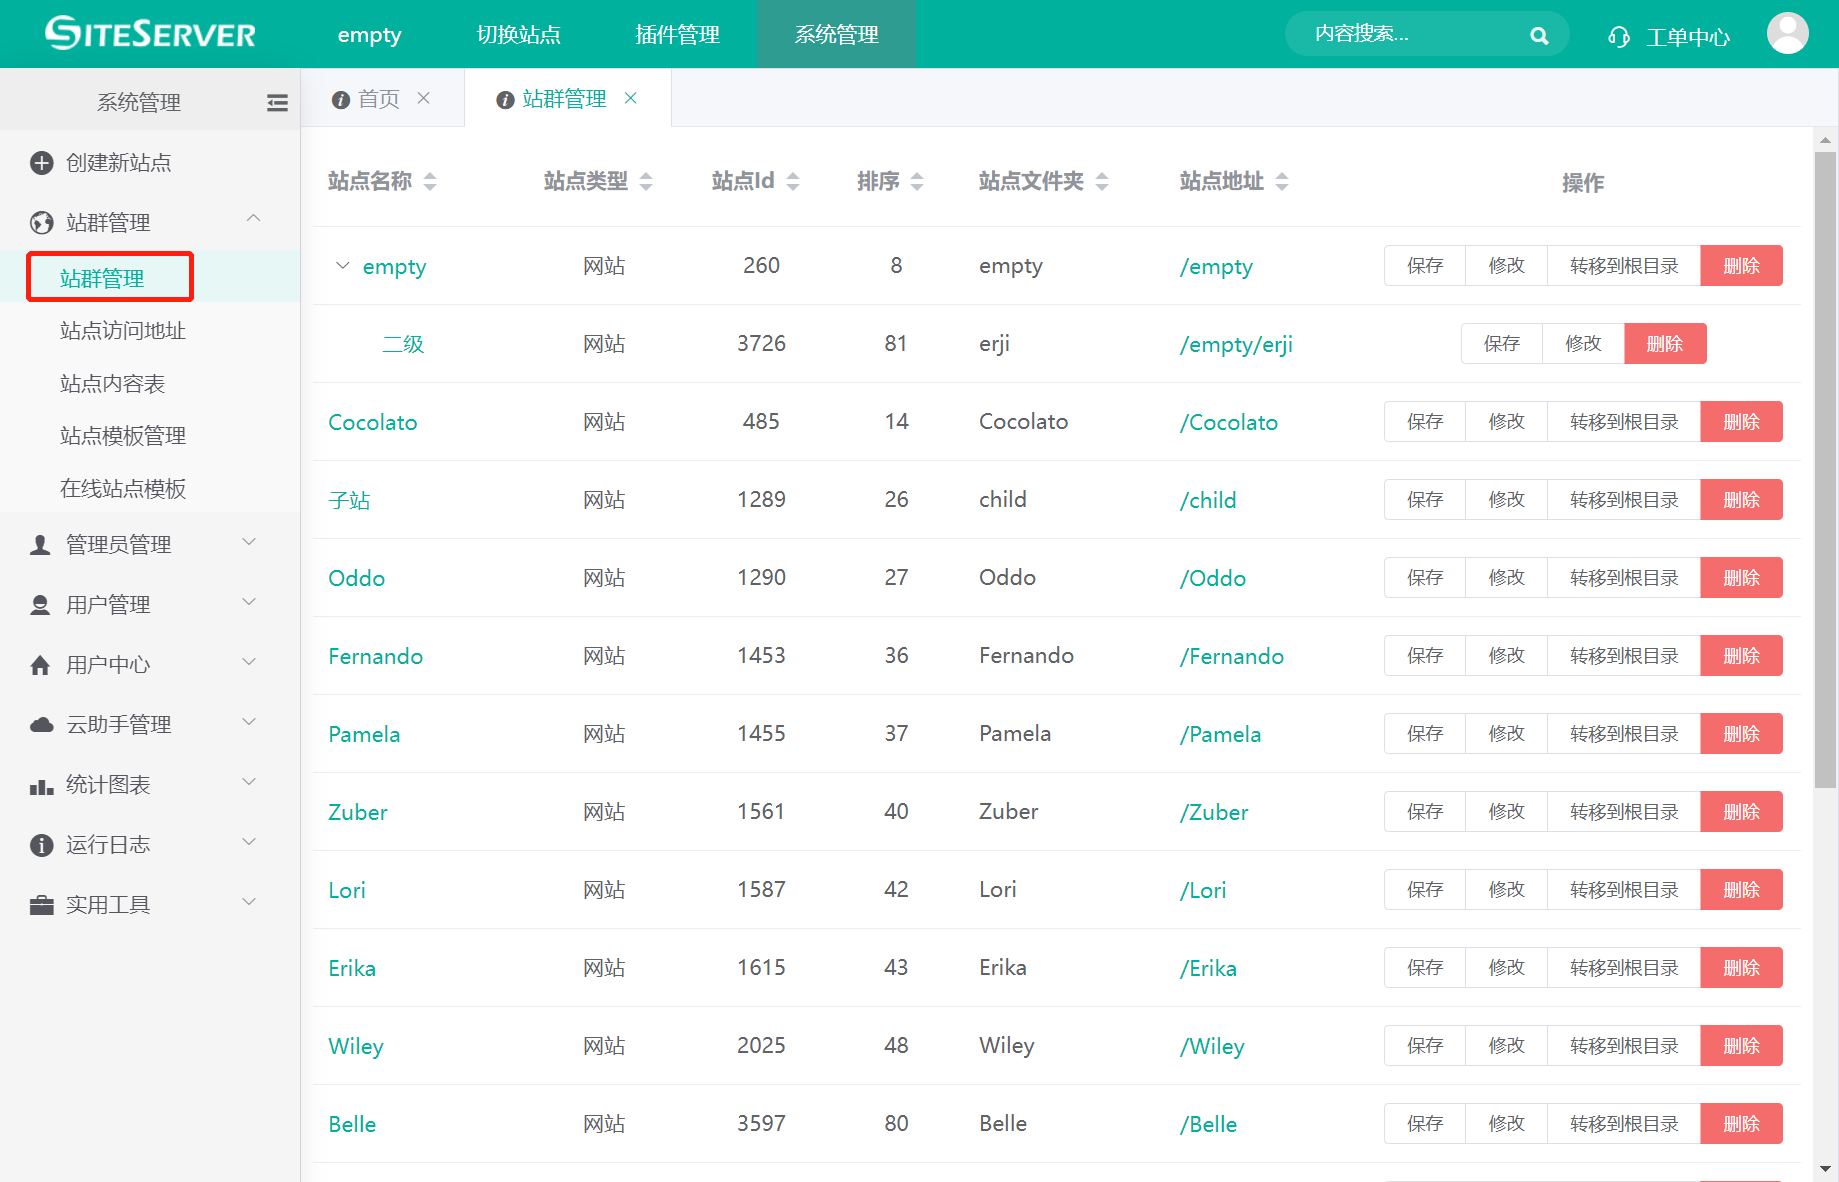
Task: Click the vertical scrollbar thumb
Action: point(1825,470)
